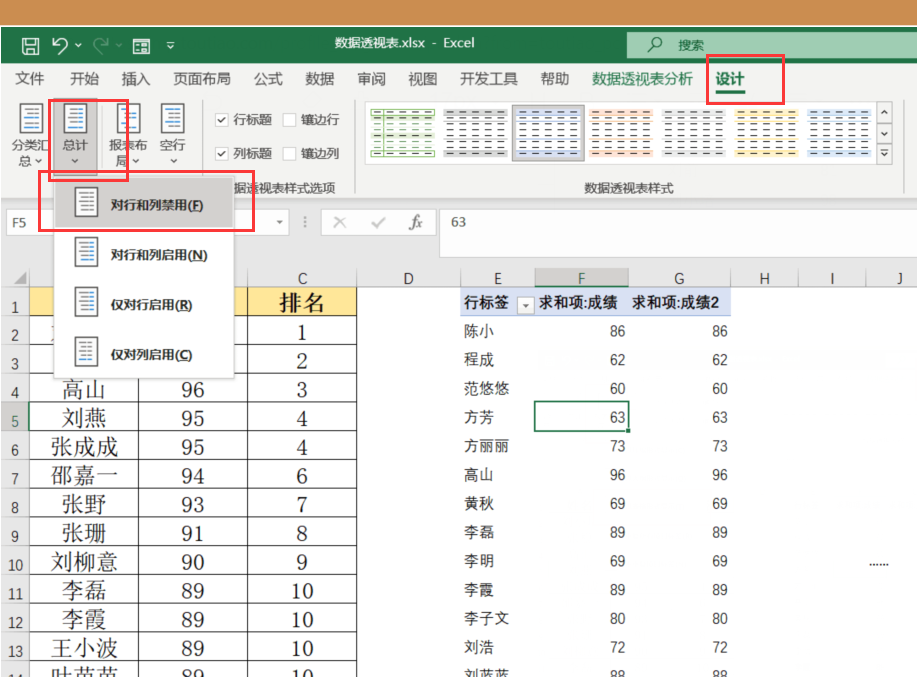
Task: Click the Save icon in quick access toolbar
Action: pos(30,46)
